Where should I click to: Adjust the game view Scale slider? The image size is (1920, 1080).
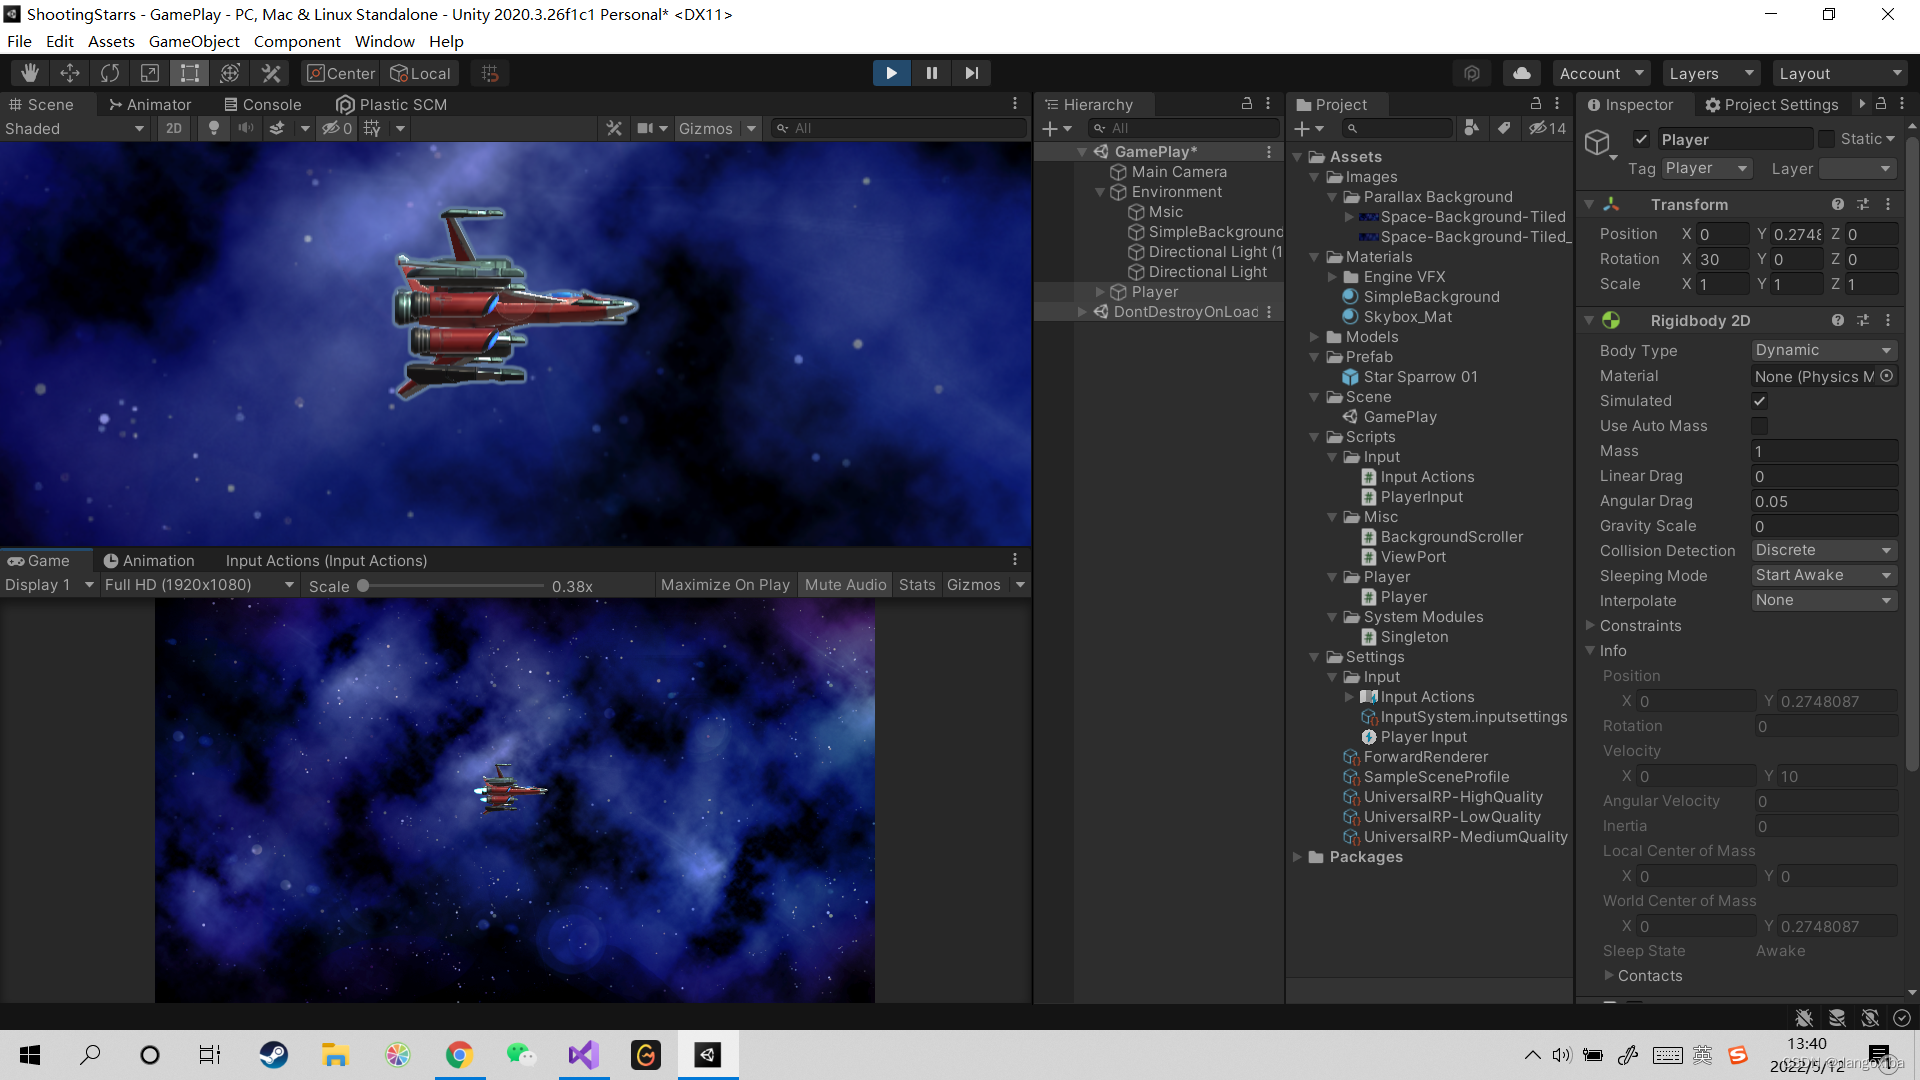364,586
